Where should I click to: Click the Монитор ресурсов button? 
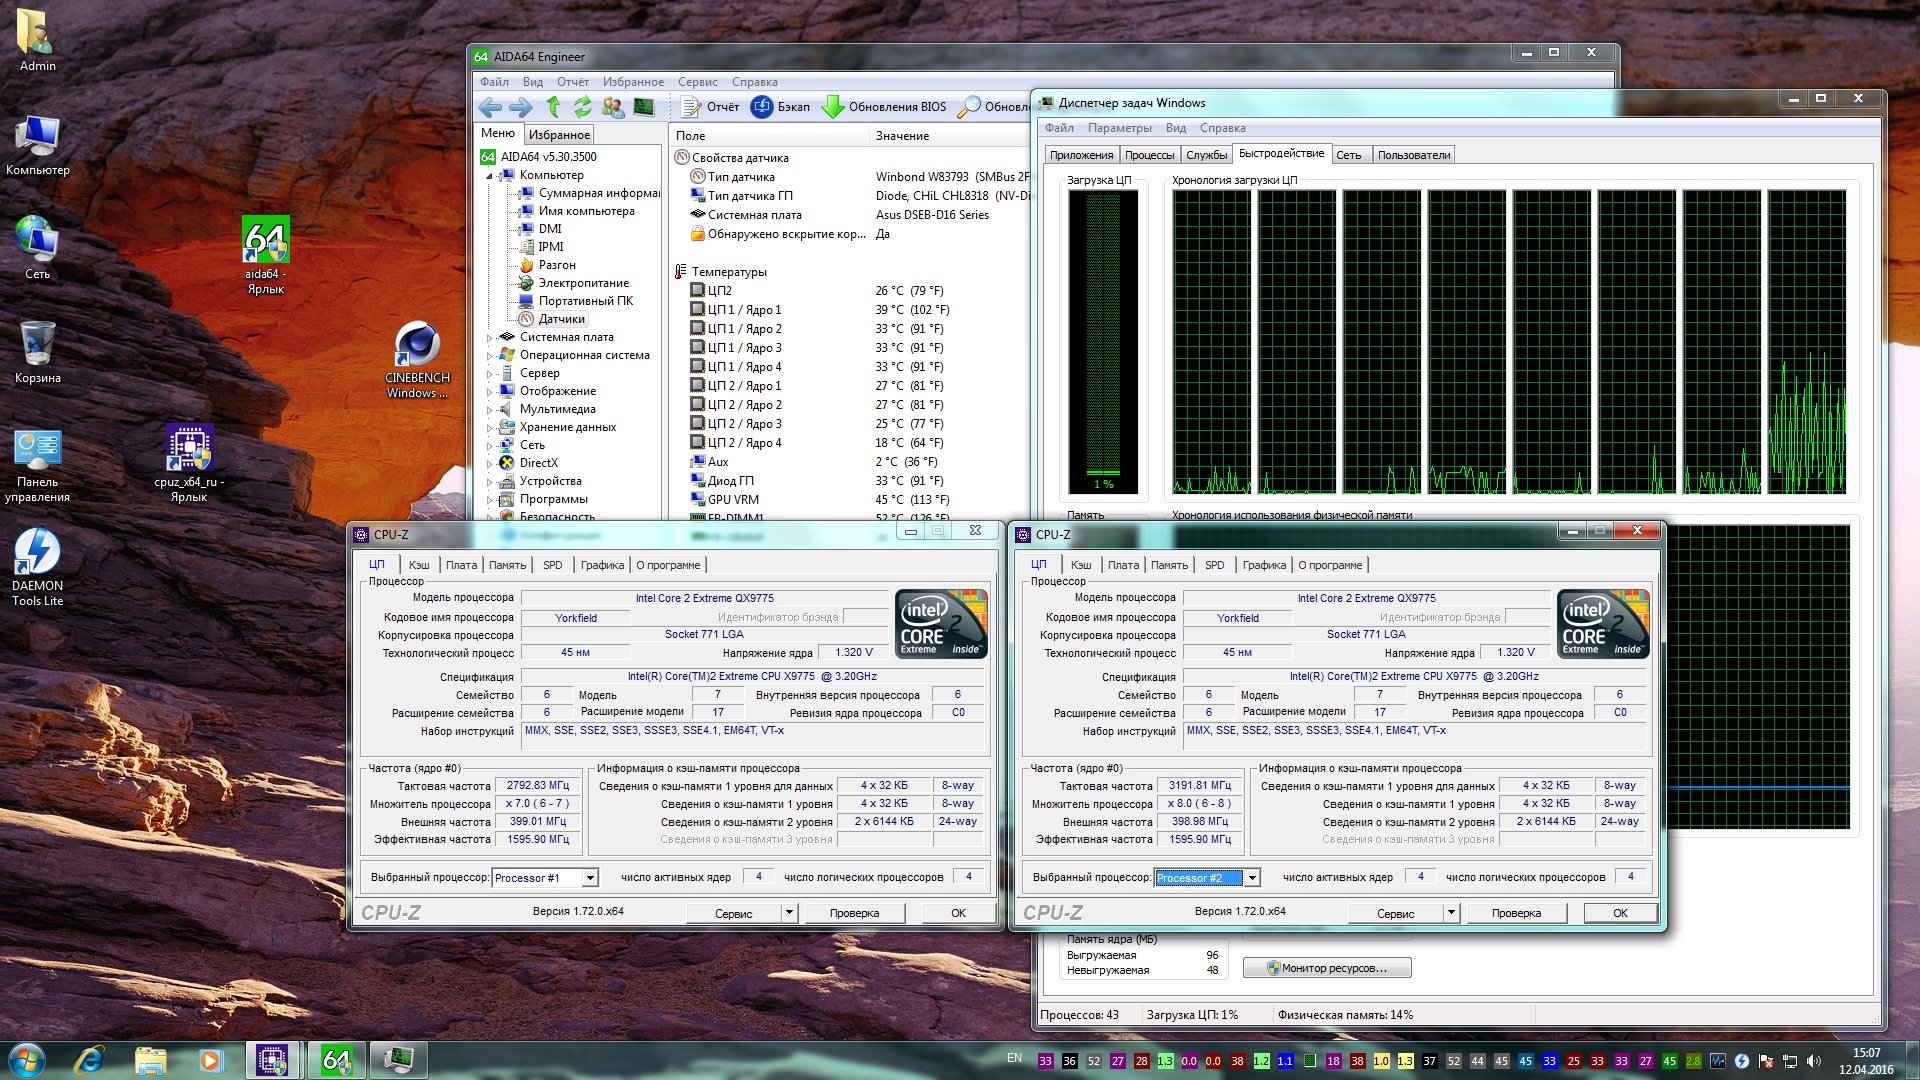(1327, 968)
